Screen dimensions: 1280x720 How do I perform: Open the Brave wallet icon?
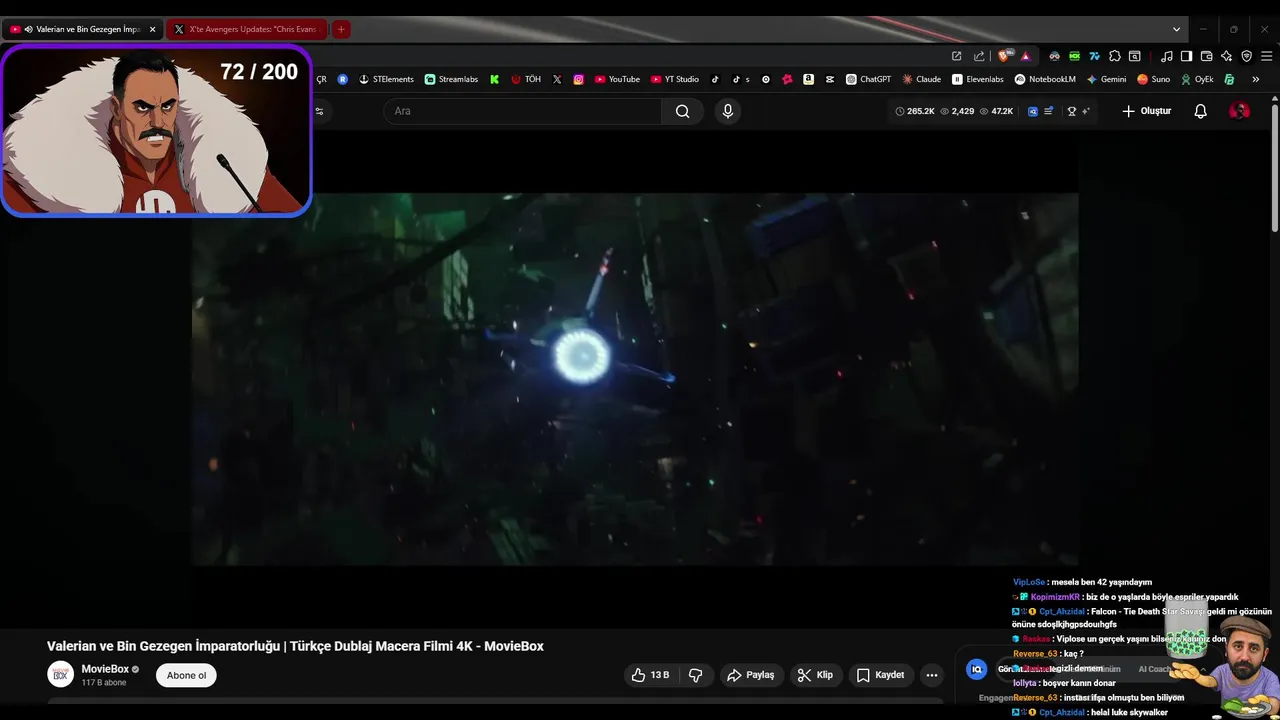pos(1206,56)
